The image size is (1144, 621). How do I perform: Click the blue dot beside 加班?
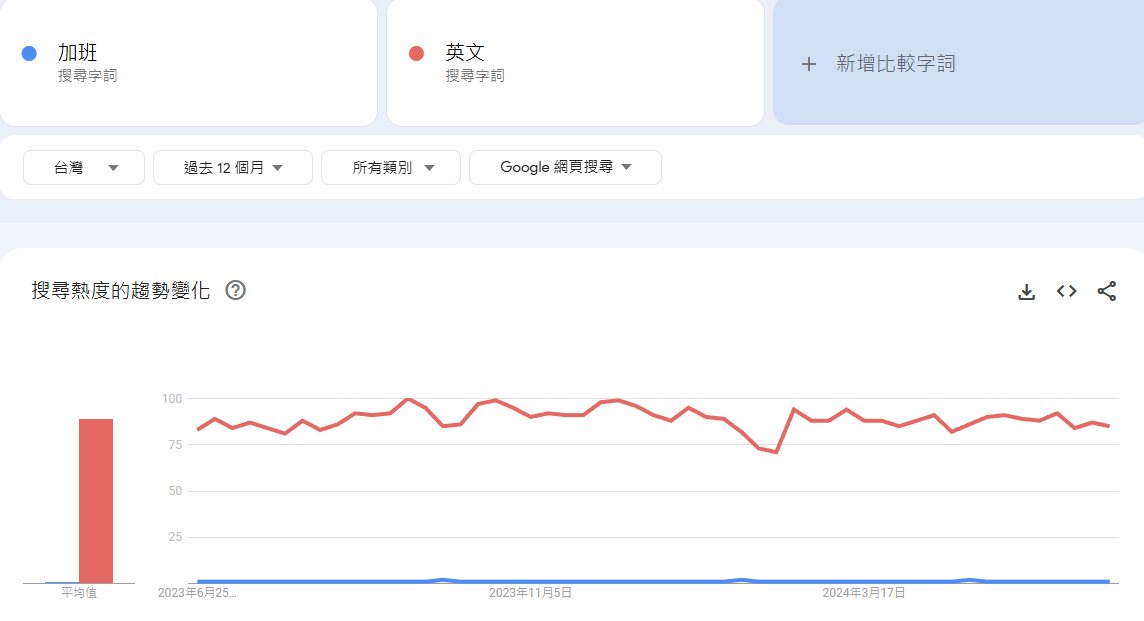(x=29, y=53)
